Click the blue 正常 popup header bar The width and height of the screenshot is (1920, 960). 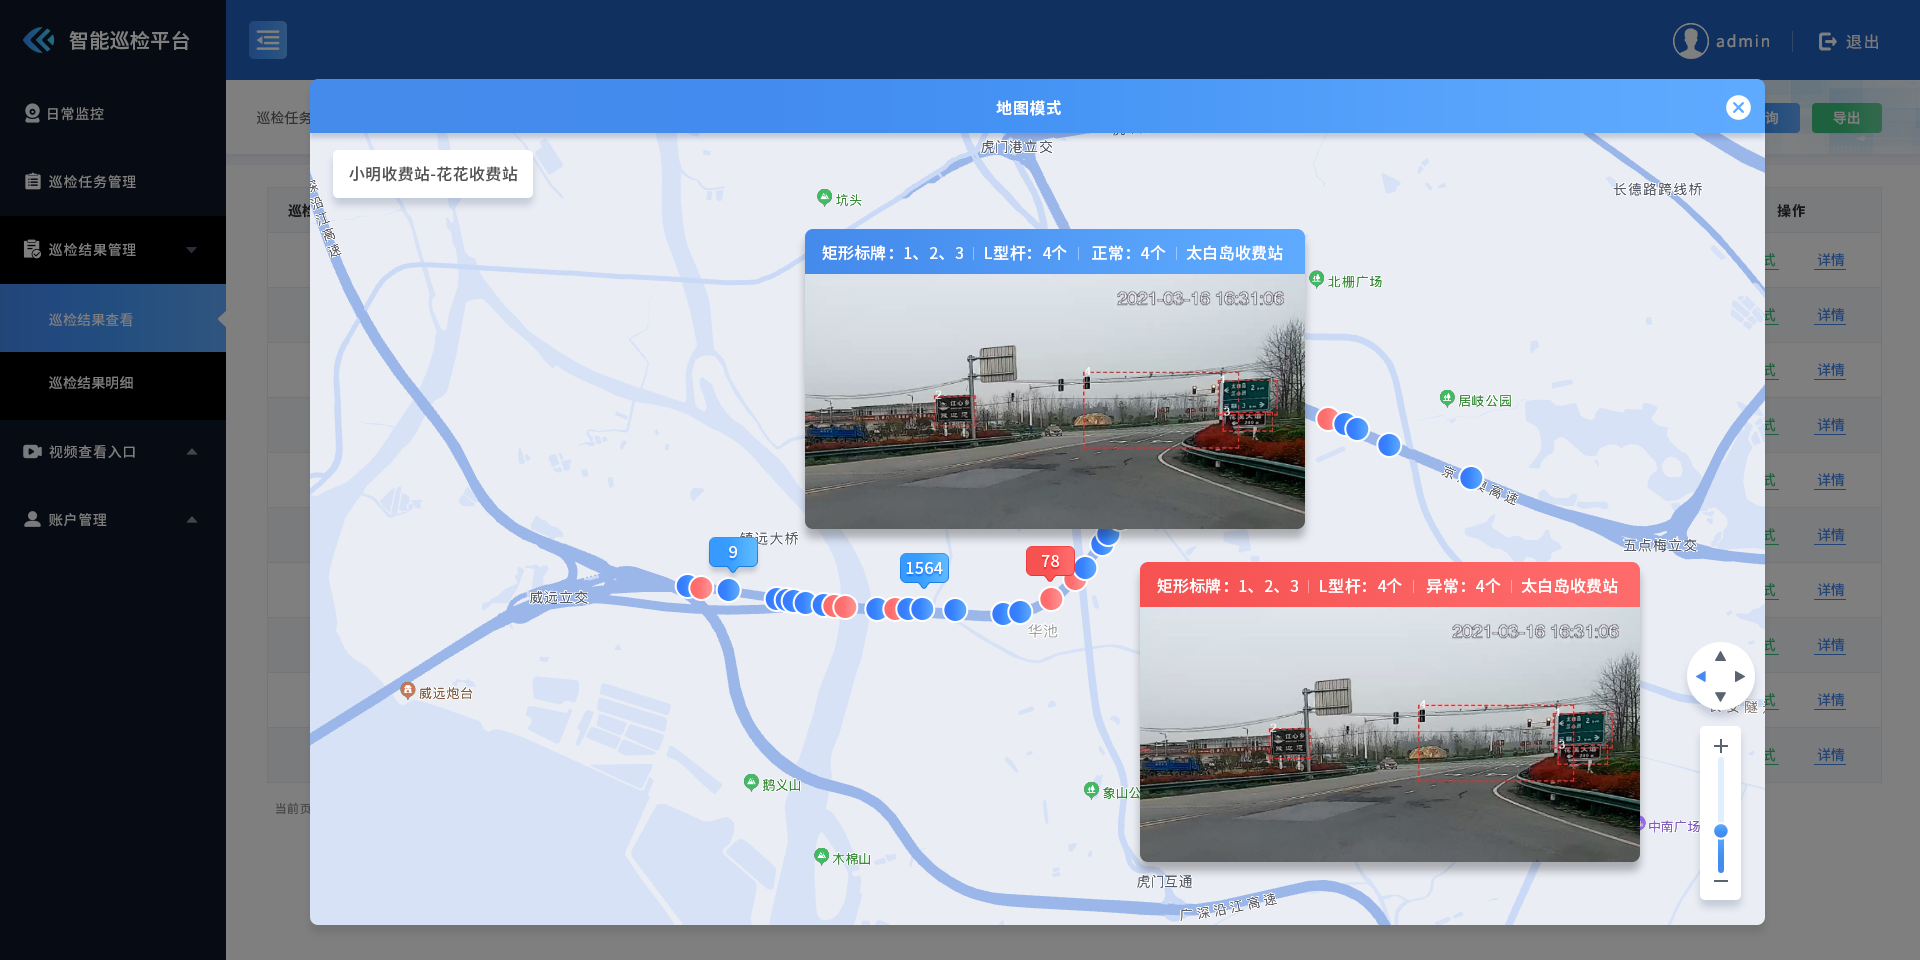coord(1055,253)
